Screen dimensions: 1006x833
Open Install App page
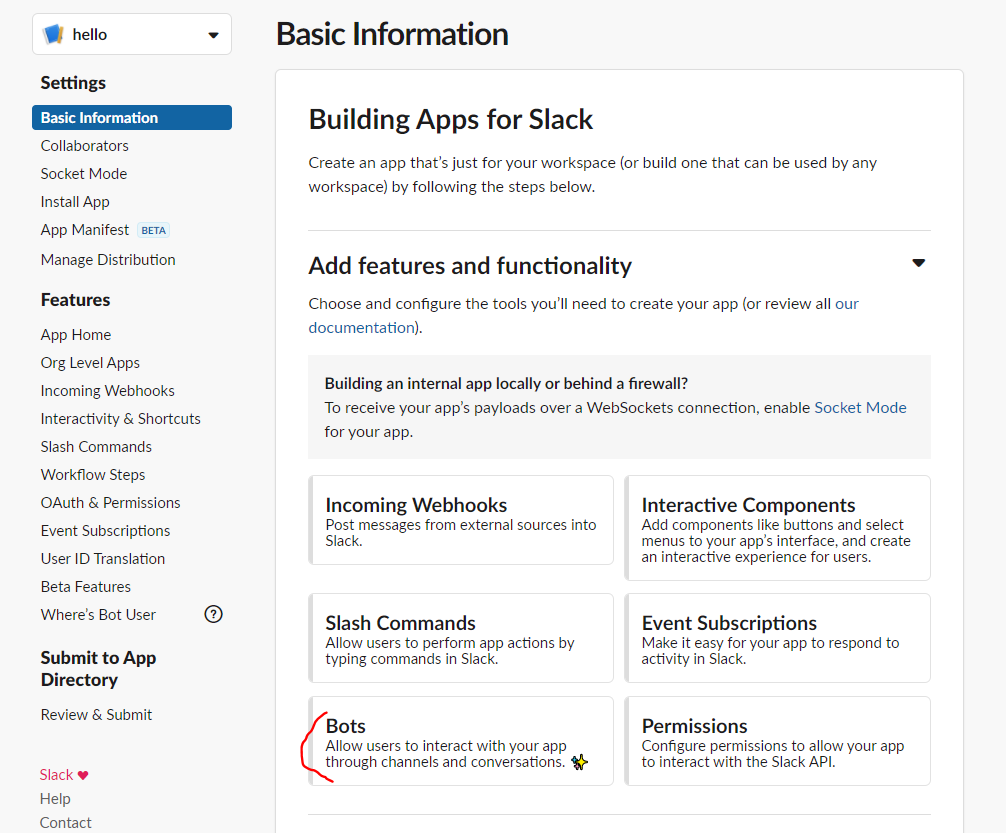click(x=75, y=202)
